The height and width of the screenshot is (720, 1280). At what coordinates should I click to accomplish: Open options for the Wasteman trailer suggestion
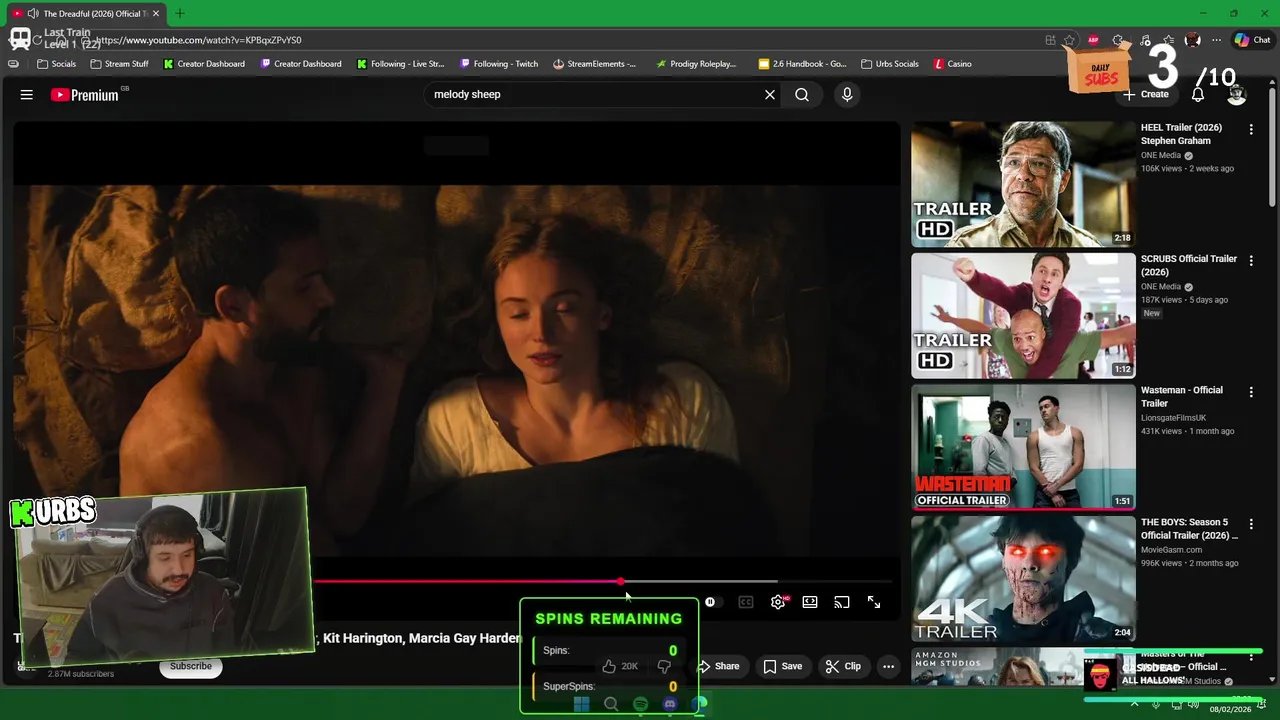tap(1251, 392)
